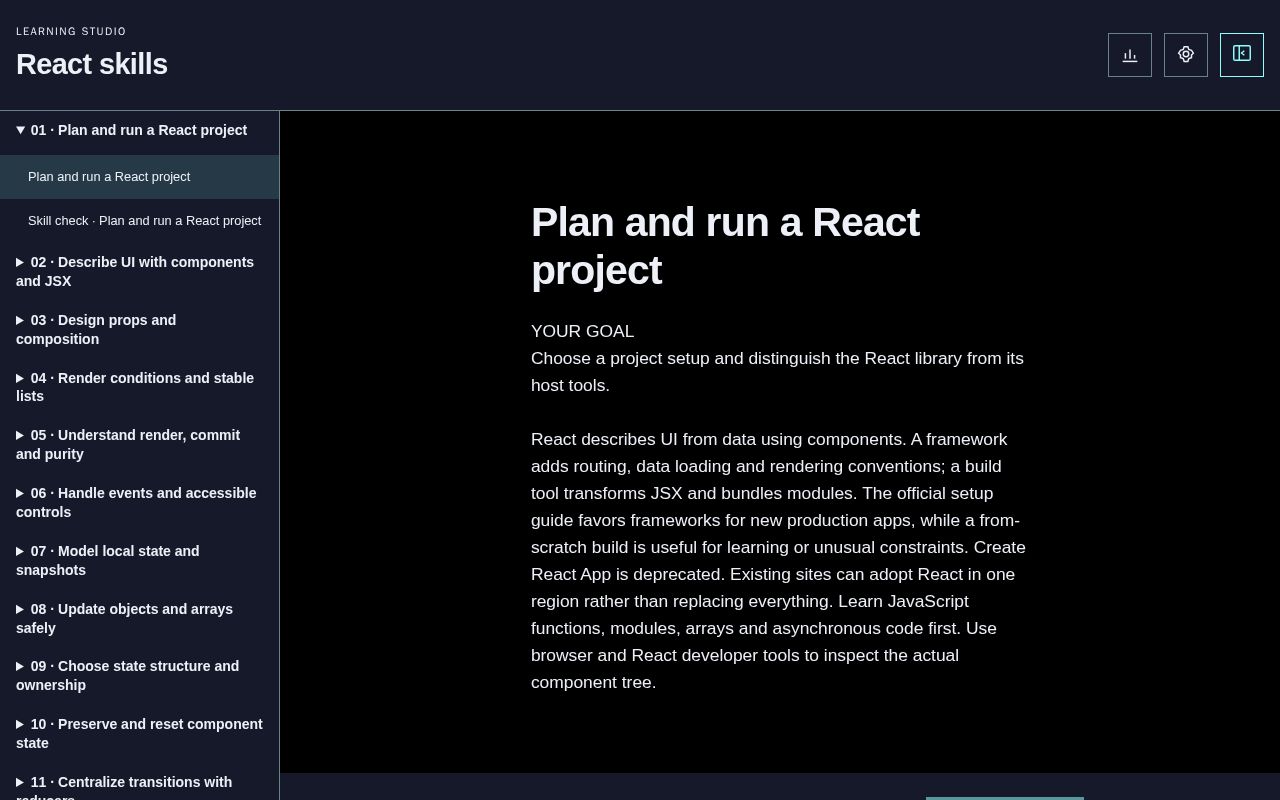Viewport: 1280px width, 800px height.
Task: Open the progress chart icon button
Action: point(1130,55)
